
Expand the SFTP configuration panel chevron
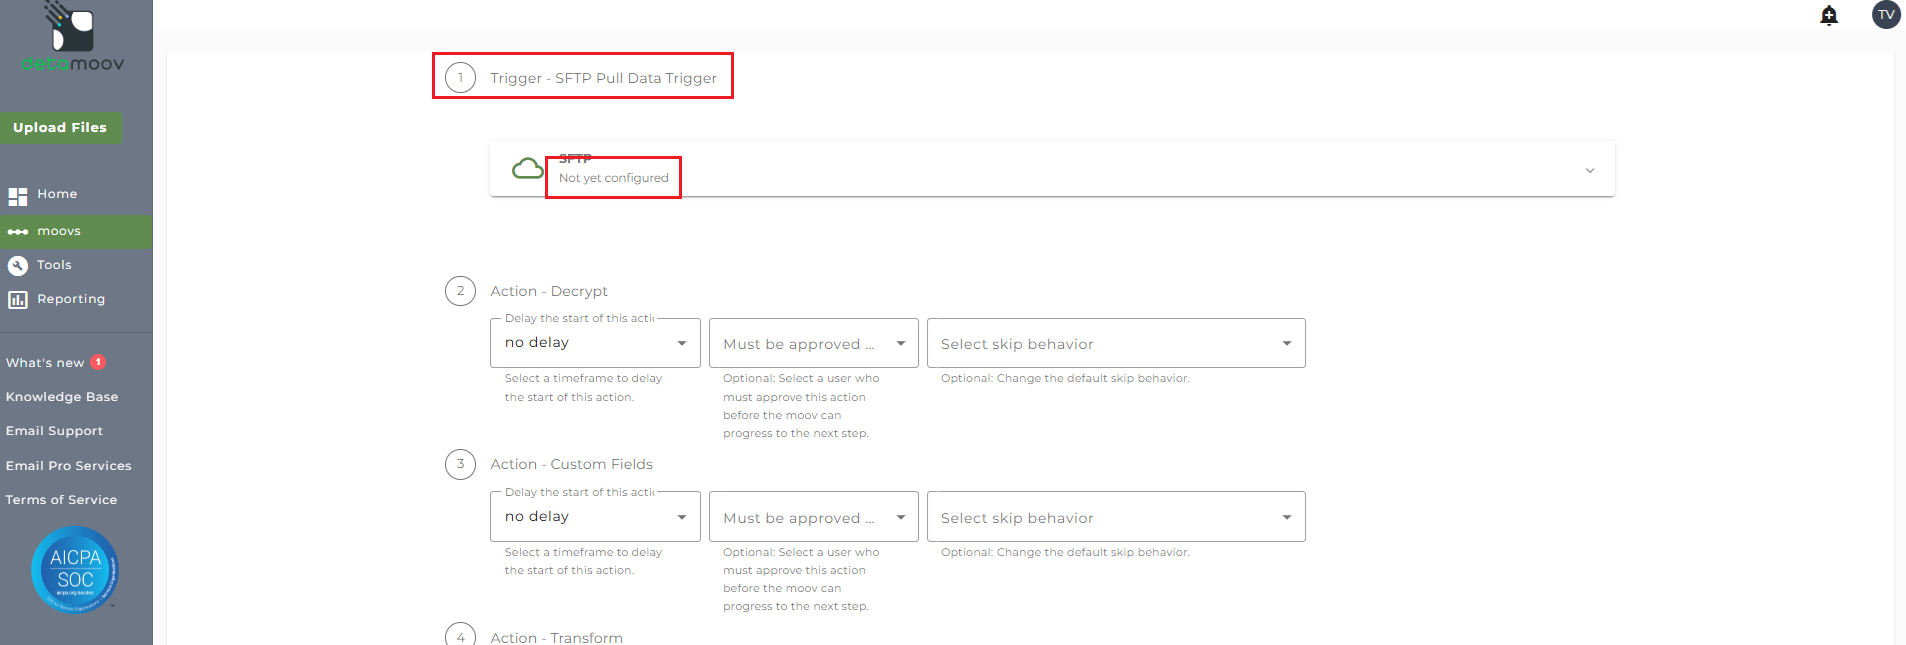click(x=1589, y=170)
